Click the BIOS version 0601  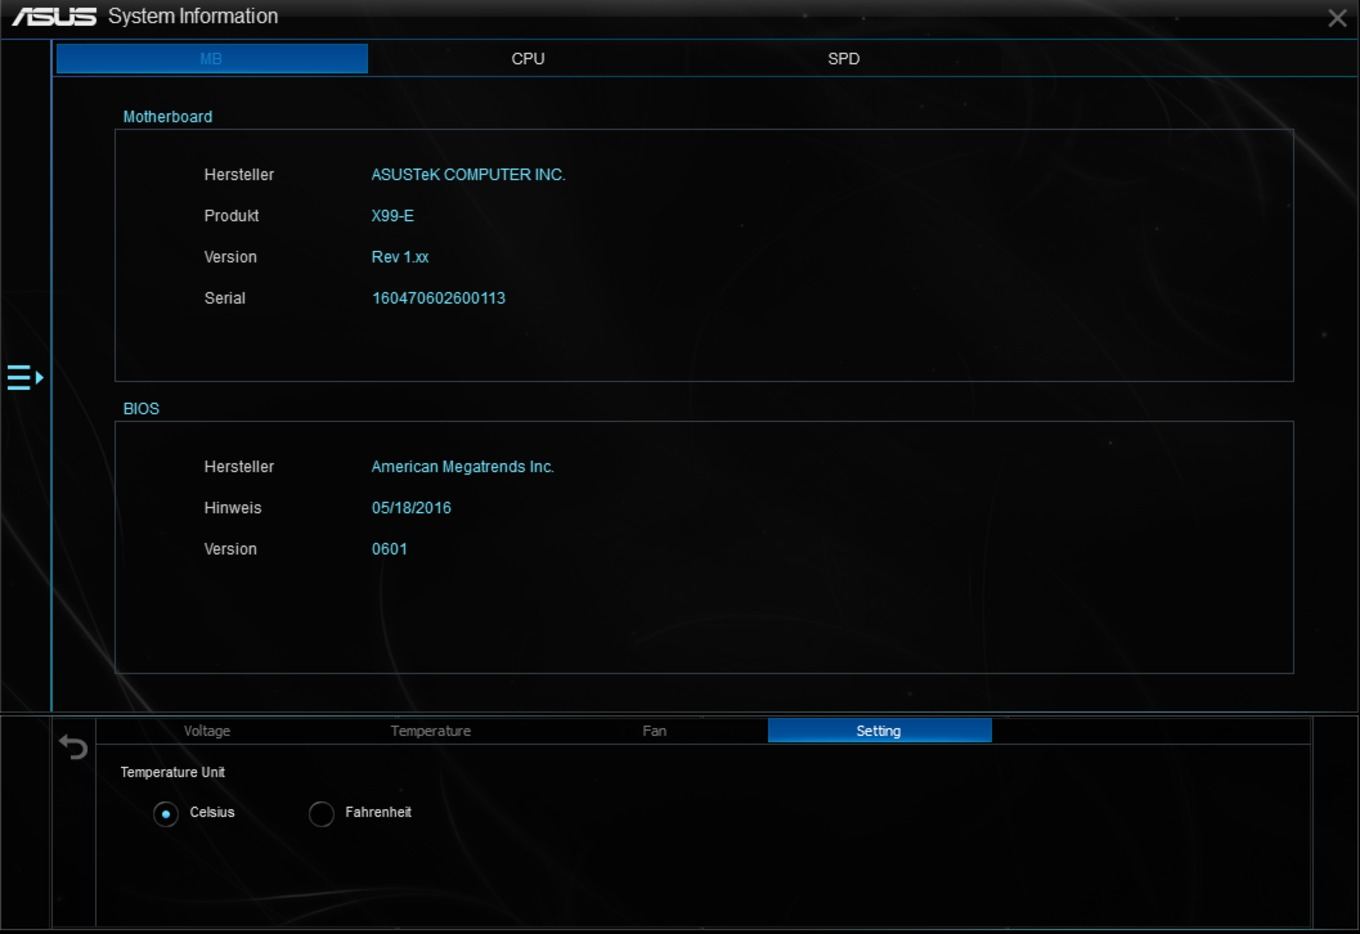[x=389, y=549]
